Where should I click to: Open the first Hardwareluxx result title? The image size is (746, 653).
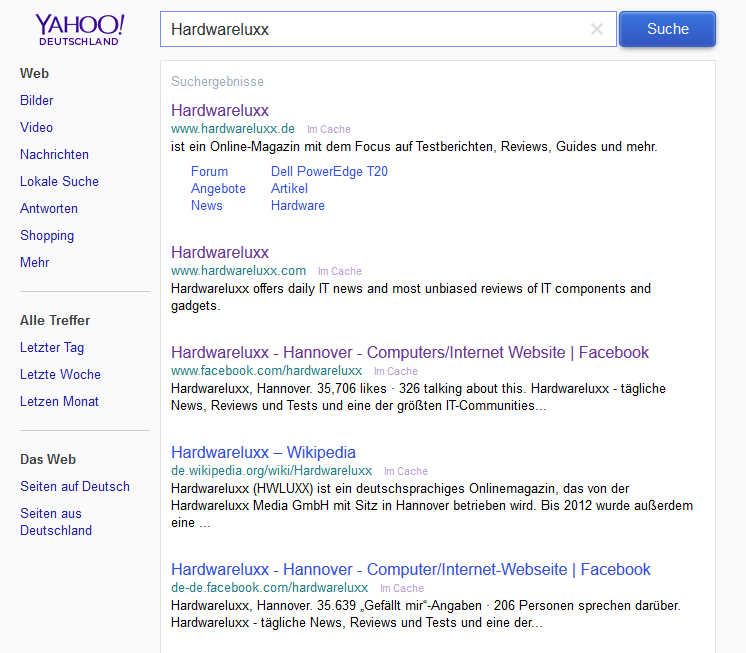220,110
